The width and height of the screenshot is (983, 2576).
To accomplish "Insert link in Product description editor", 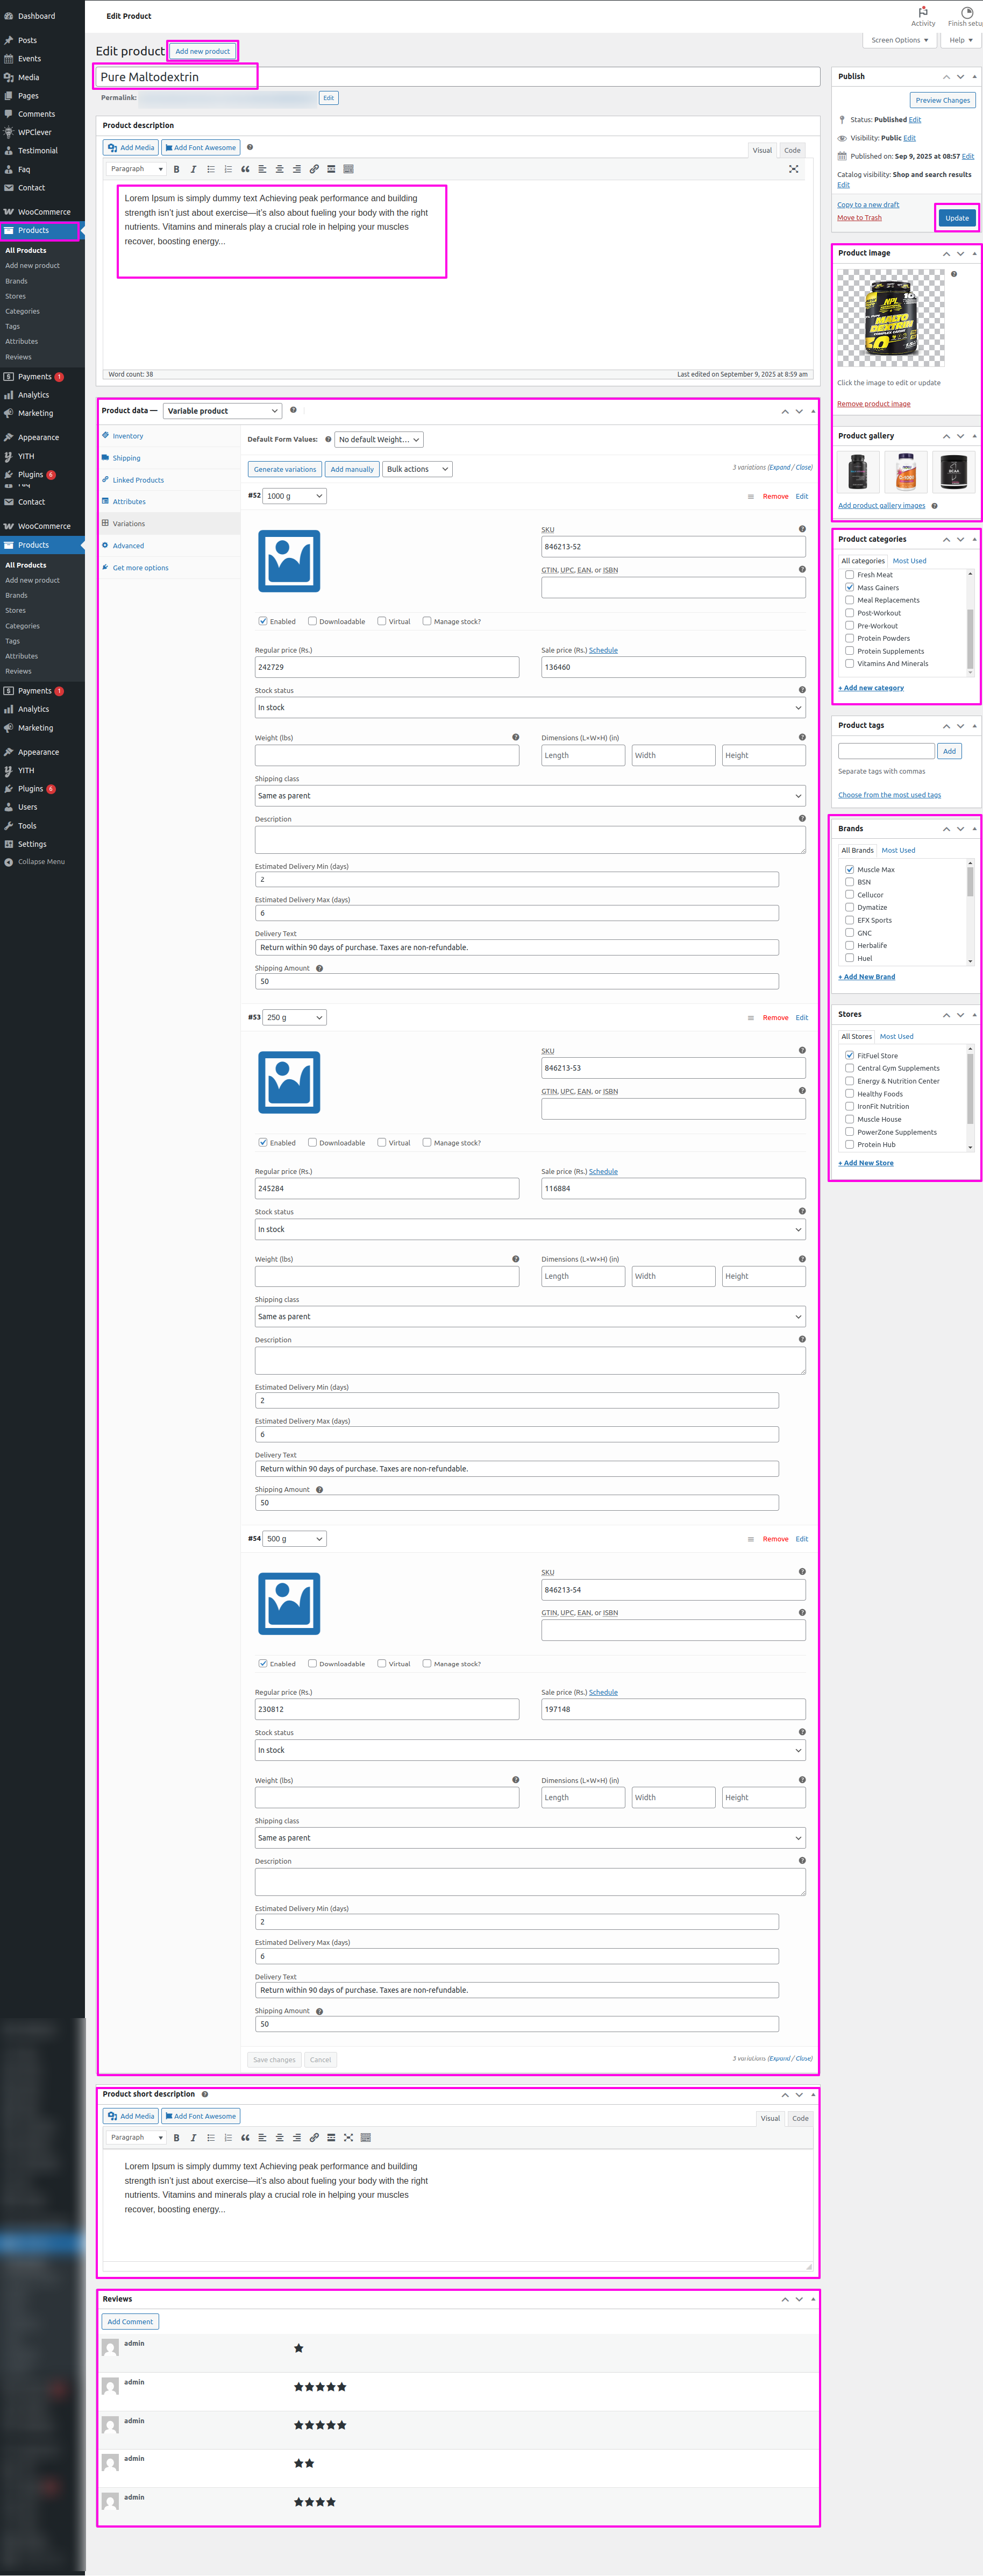I will point(314,169).
